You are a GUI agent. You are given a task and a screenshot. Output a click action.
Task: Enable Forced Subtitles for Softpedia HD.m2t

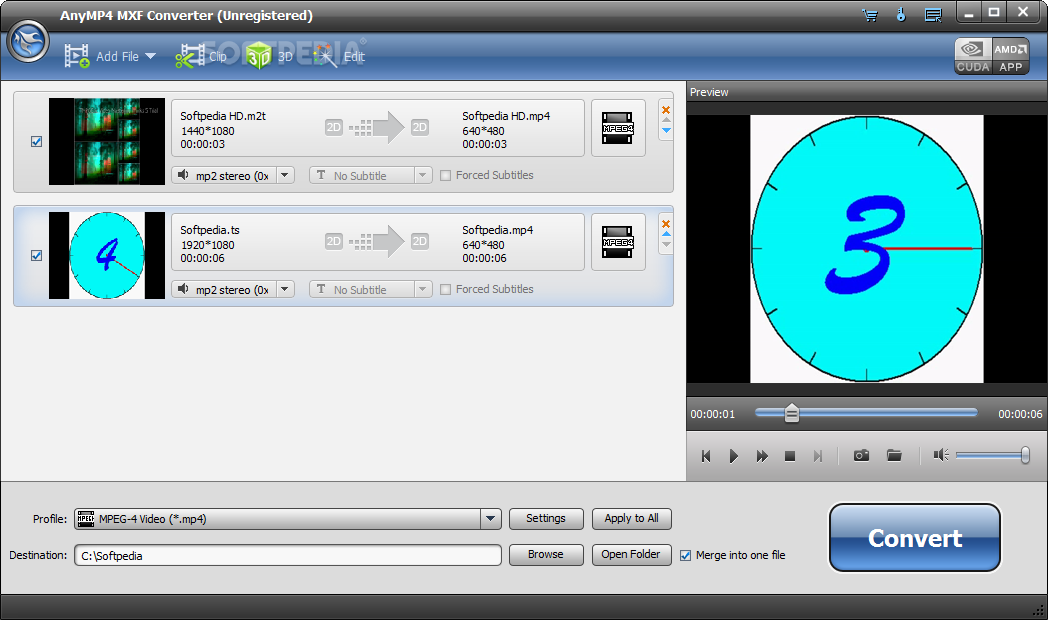[x=445, y=176]
